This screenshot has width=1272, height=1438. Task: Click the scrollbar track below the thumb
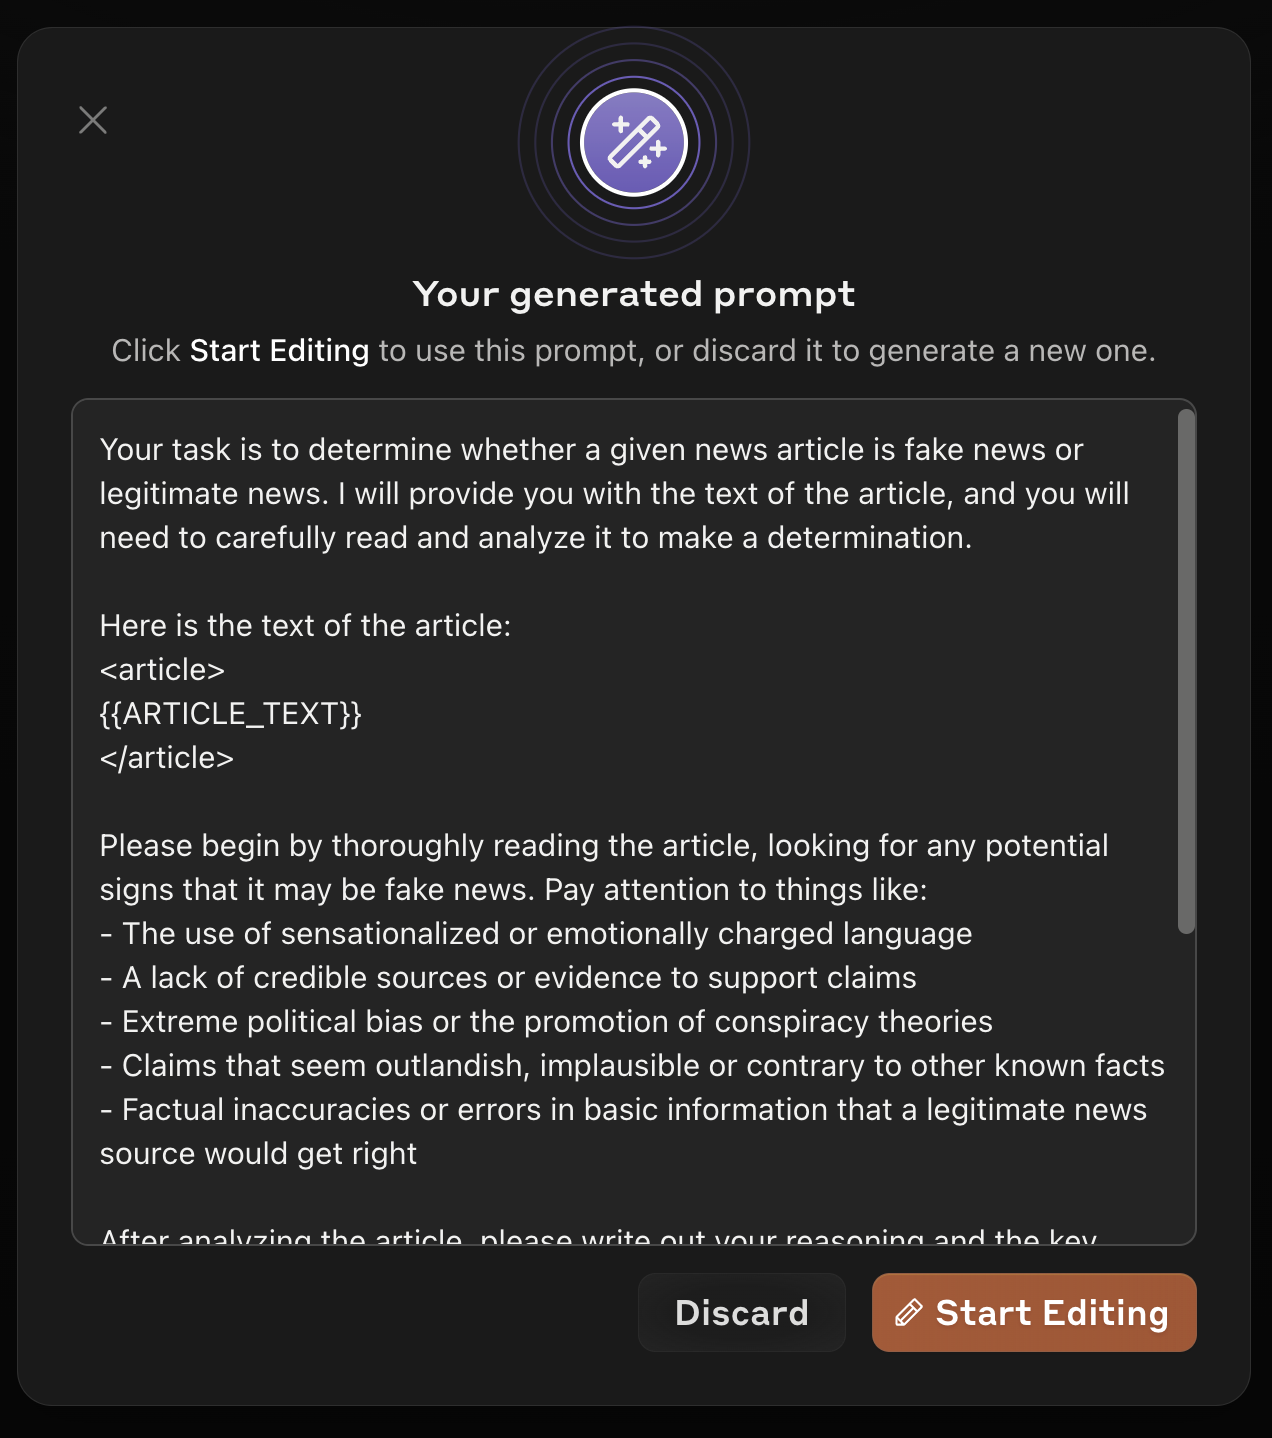point(1186,1090)
